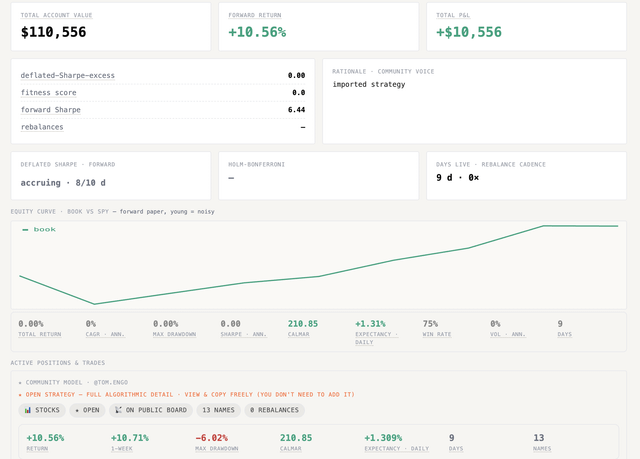
Task: Select the OPEN chip
Action: 87,410
